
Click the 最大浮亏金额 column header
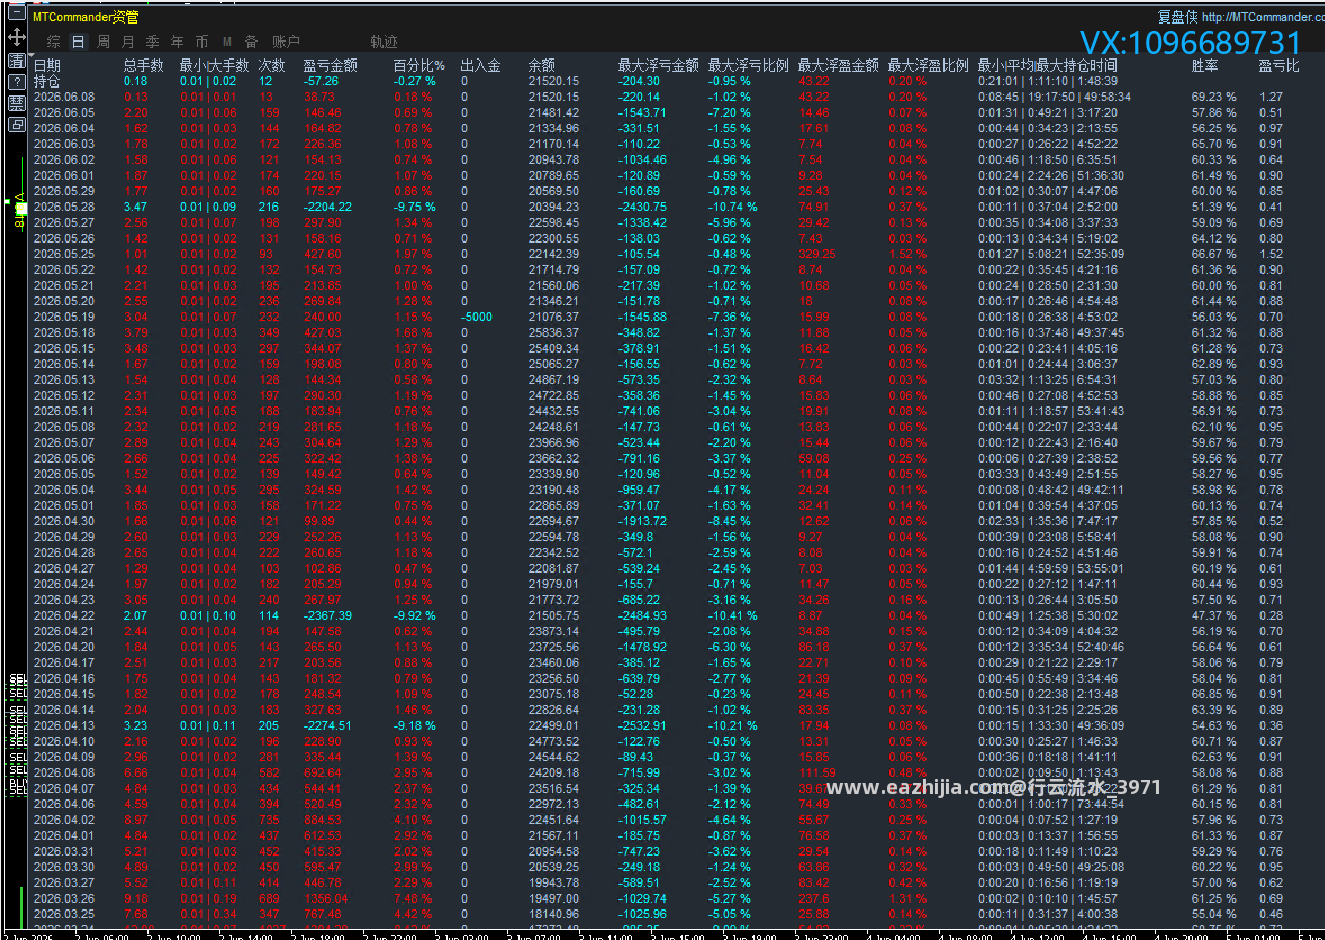pyautogui.click(x=658, y=65)
